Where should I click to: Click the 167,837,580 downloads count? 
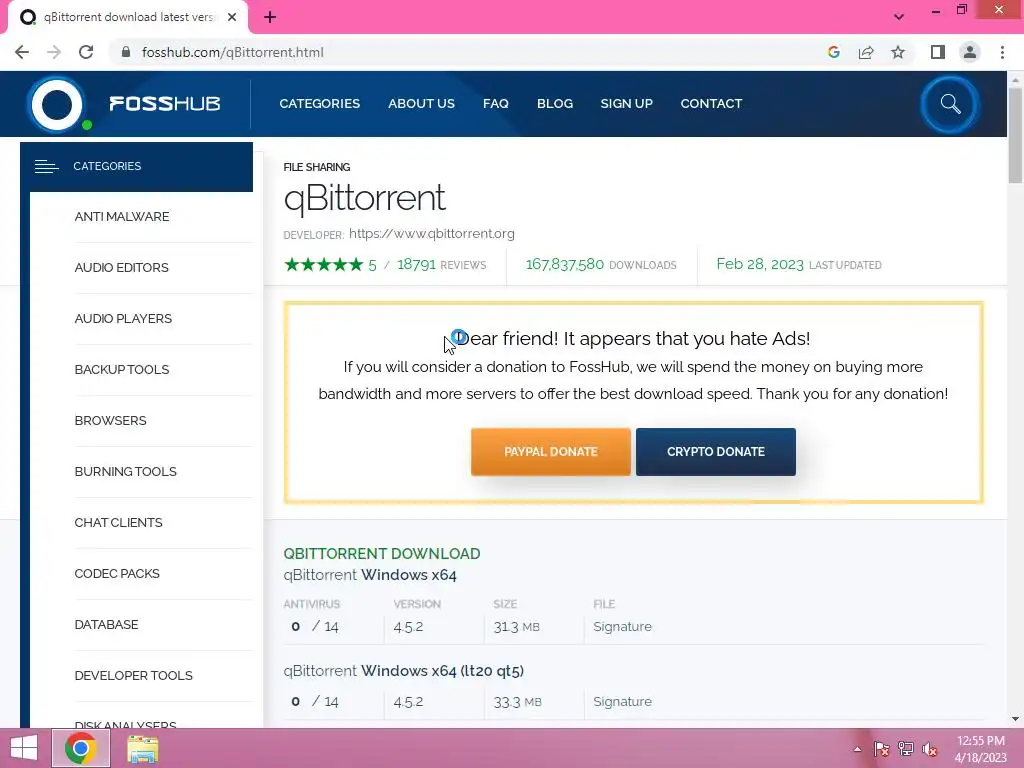coord(565,264)
